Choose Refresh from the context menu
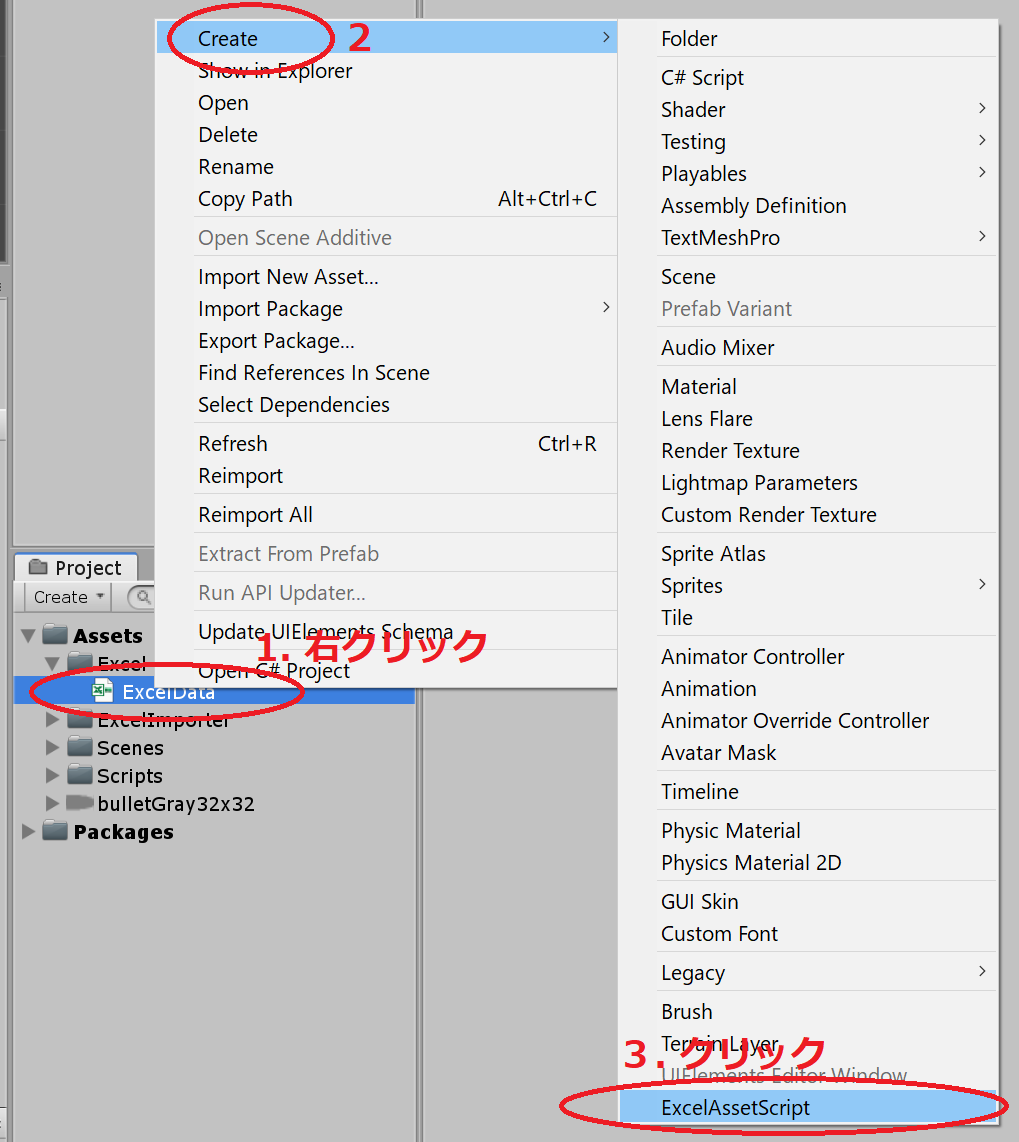This screenshot has height=1142, width=1019. click(387, 444)
